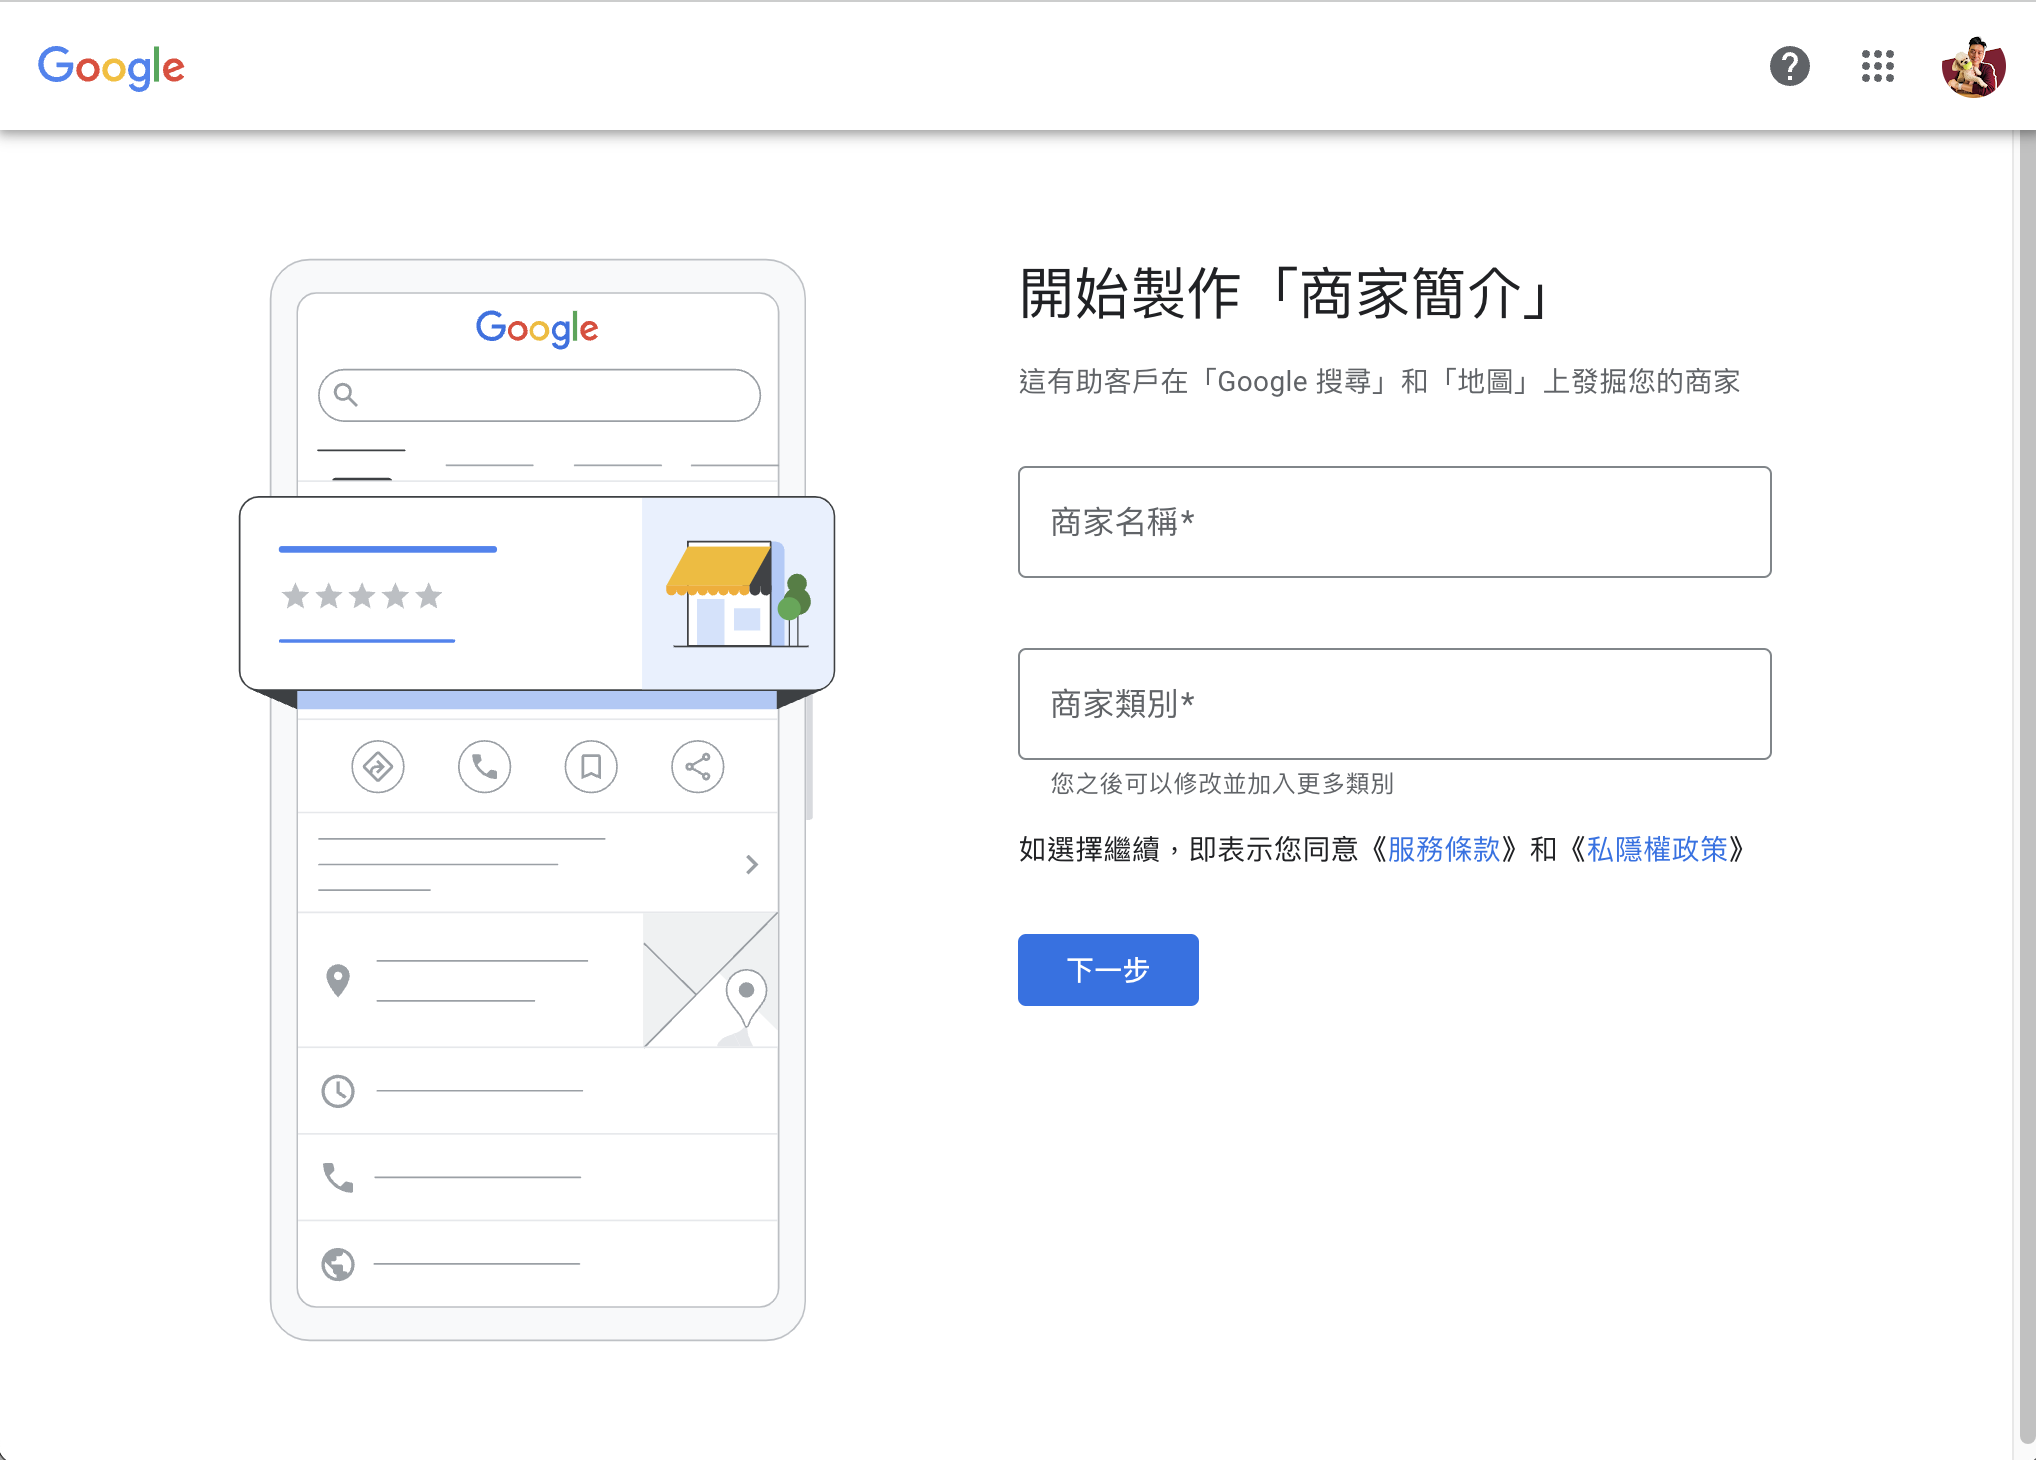Open the 商家類別 category field

pyautogui.click(x=1394, y=704)
